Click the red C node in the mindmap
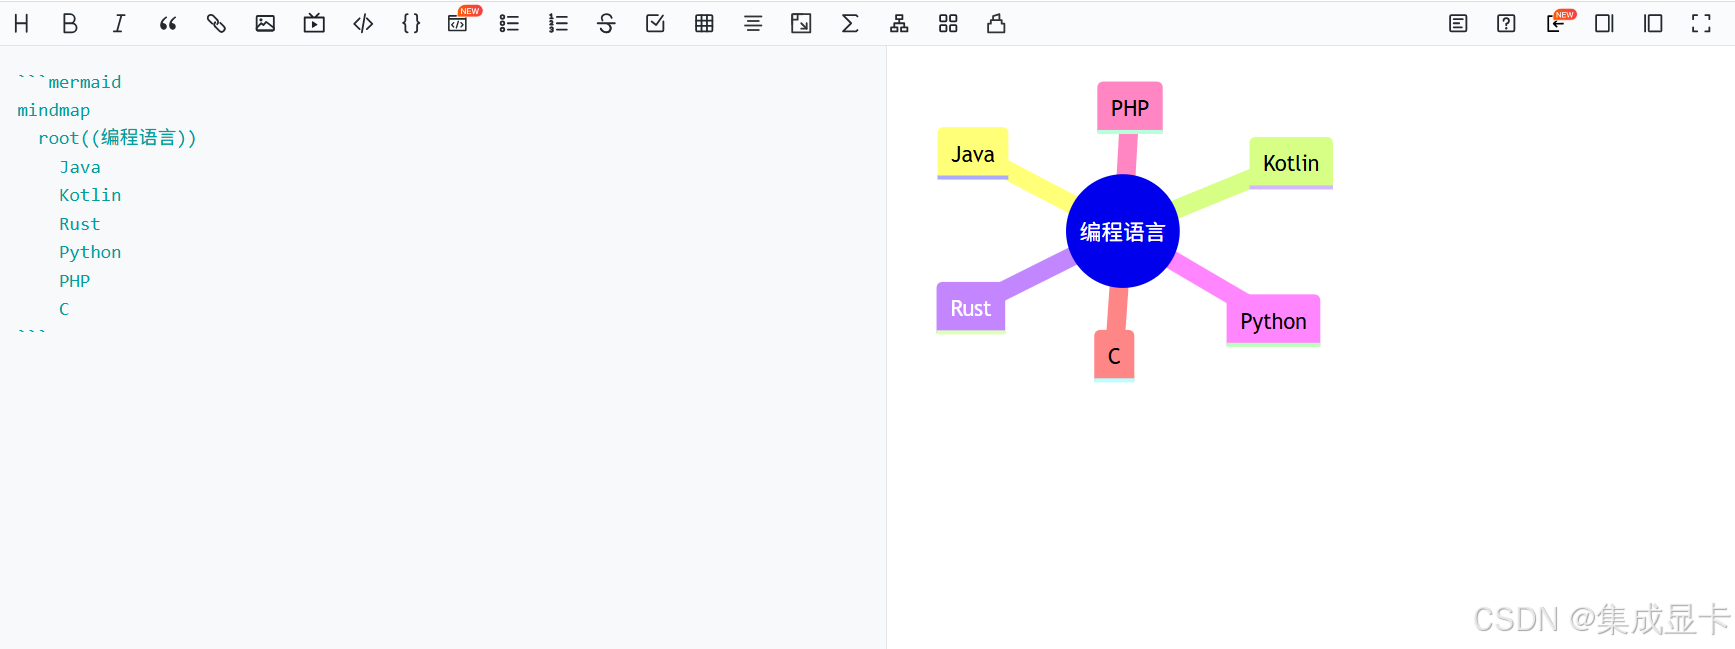The height and width of the screenshot is (649, 1735). click(x=1114, y=356)
